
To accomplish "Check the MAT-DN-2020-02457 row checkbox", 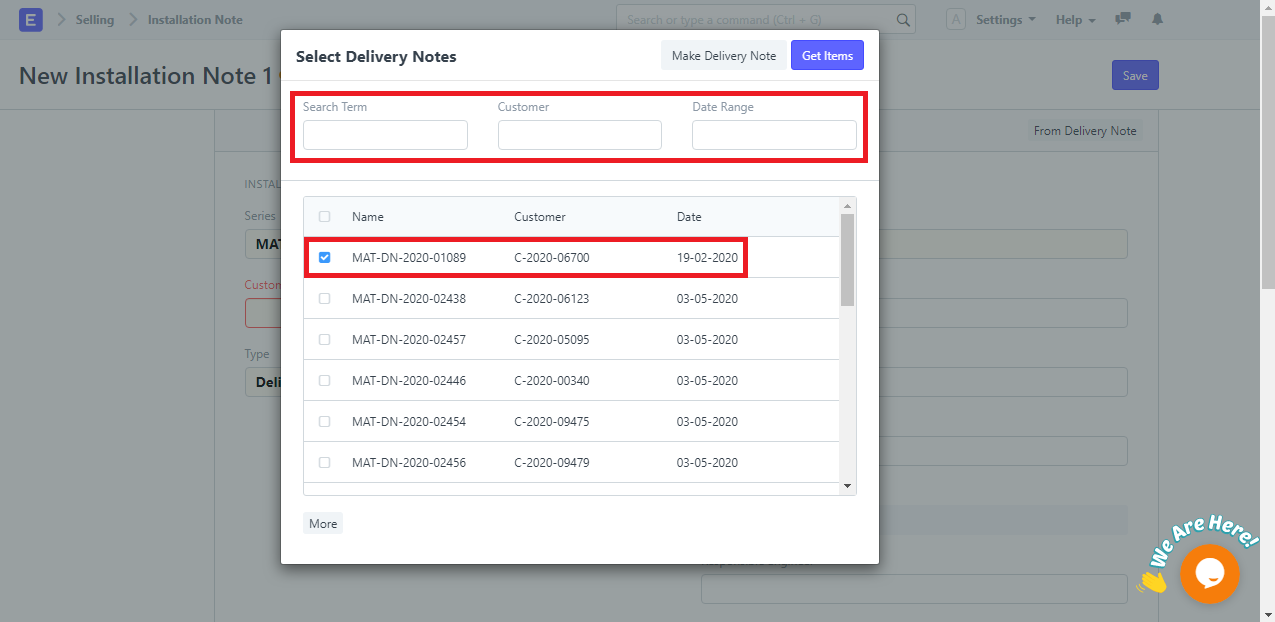I will click(x=324, y=340).
